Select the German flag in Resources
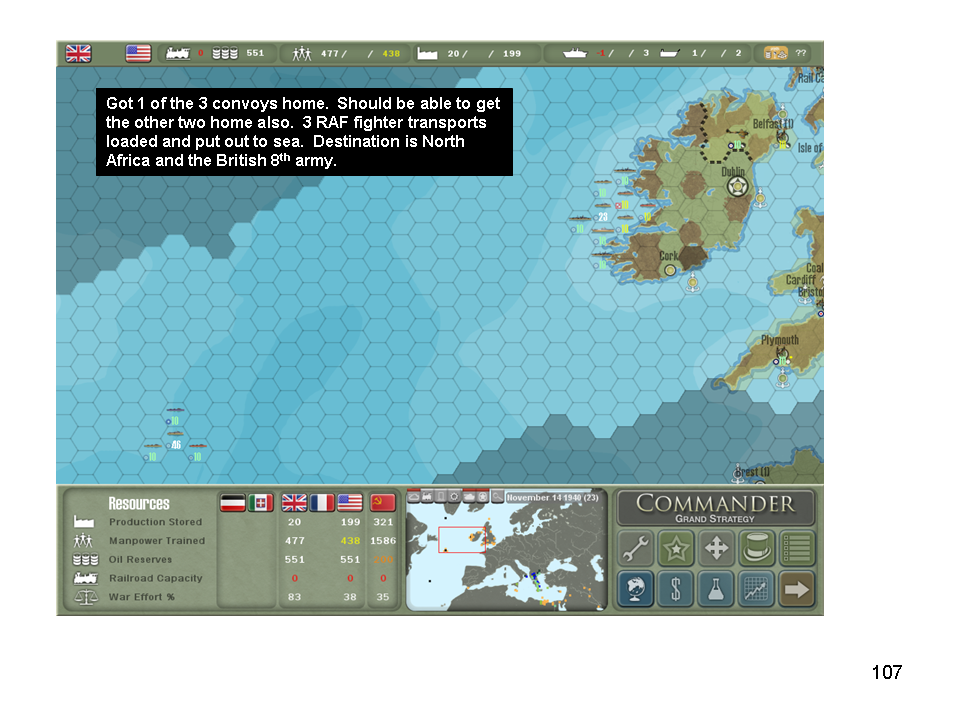960x720 pixels. (233, 502)
